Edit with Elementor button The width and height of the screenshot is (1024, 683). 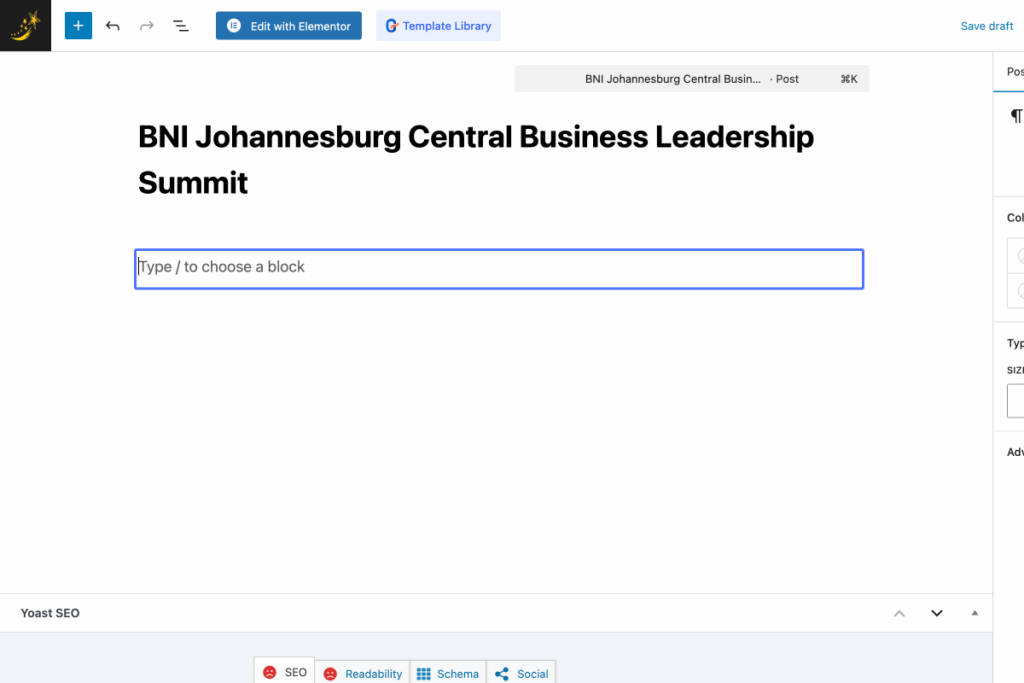(289, 26)
